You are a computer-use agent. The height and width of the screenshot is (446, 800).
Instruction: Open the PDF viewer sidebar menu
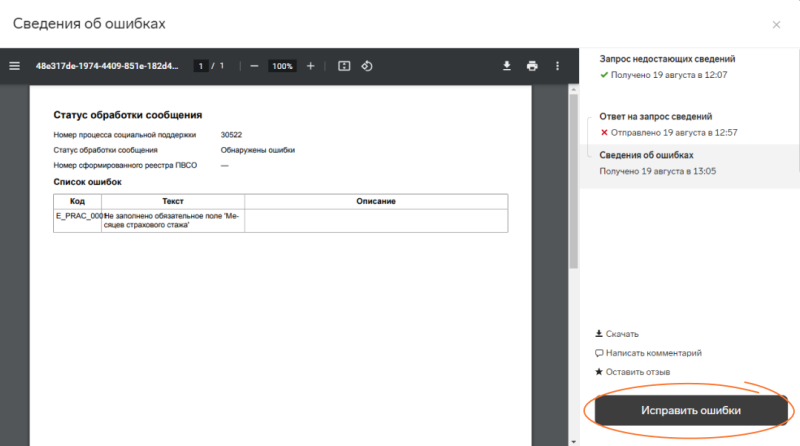tap(14, 66)
